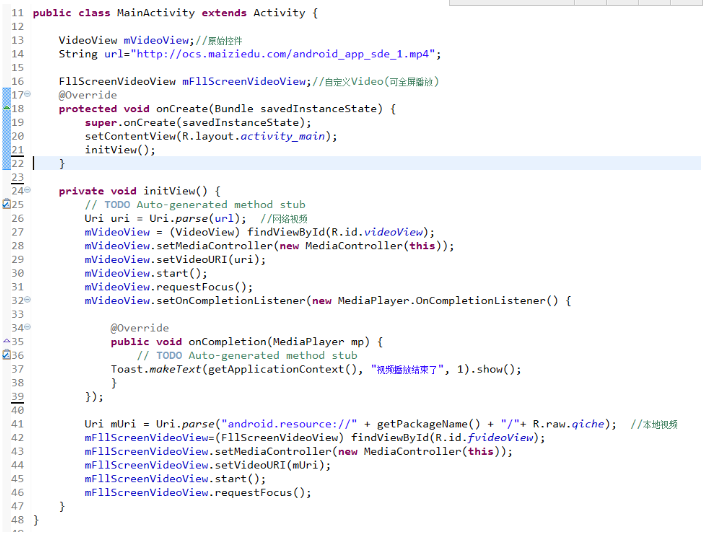Click line number 48 in the gutter
This screenshot has height=541, width=712.
(x=17, y=520)
